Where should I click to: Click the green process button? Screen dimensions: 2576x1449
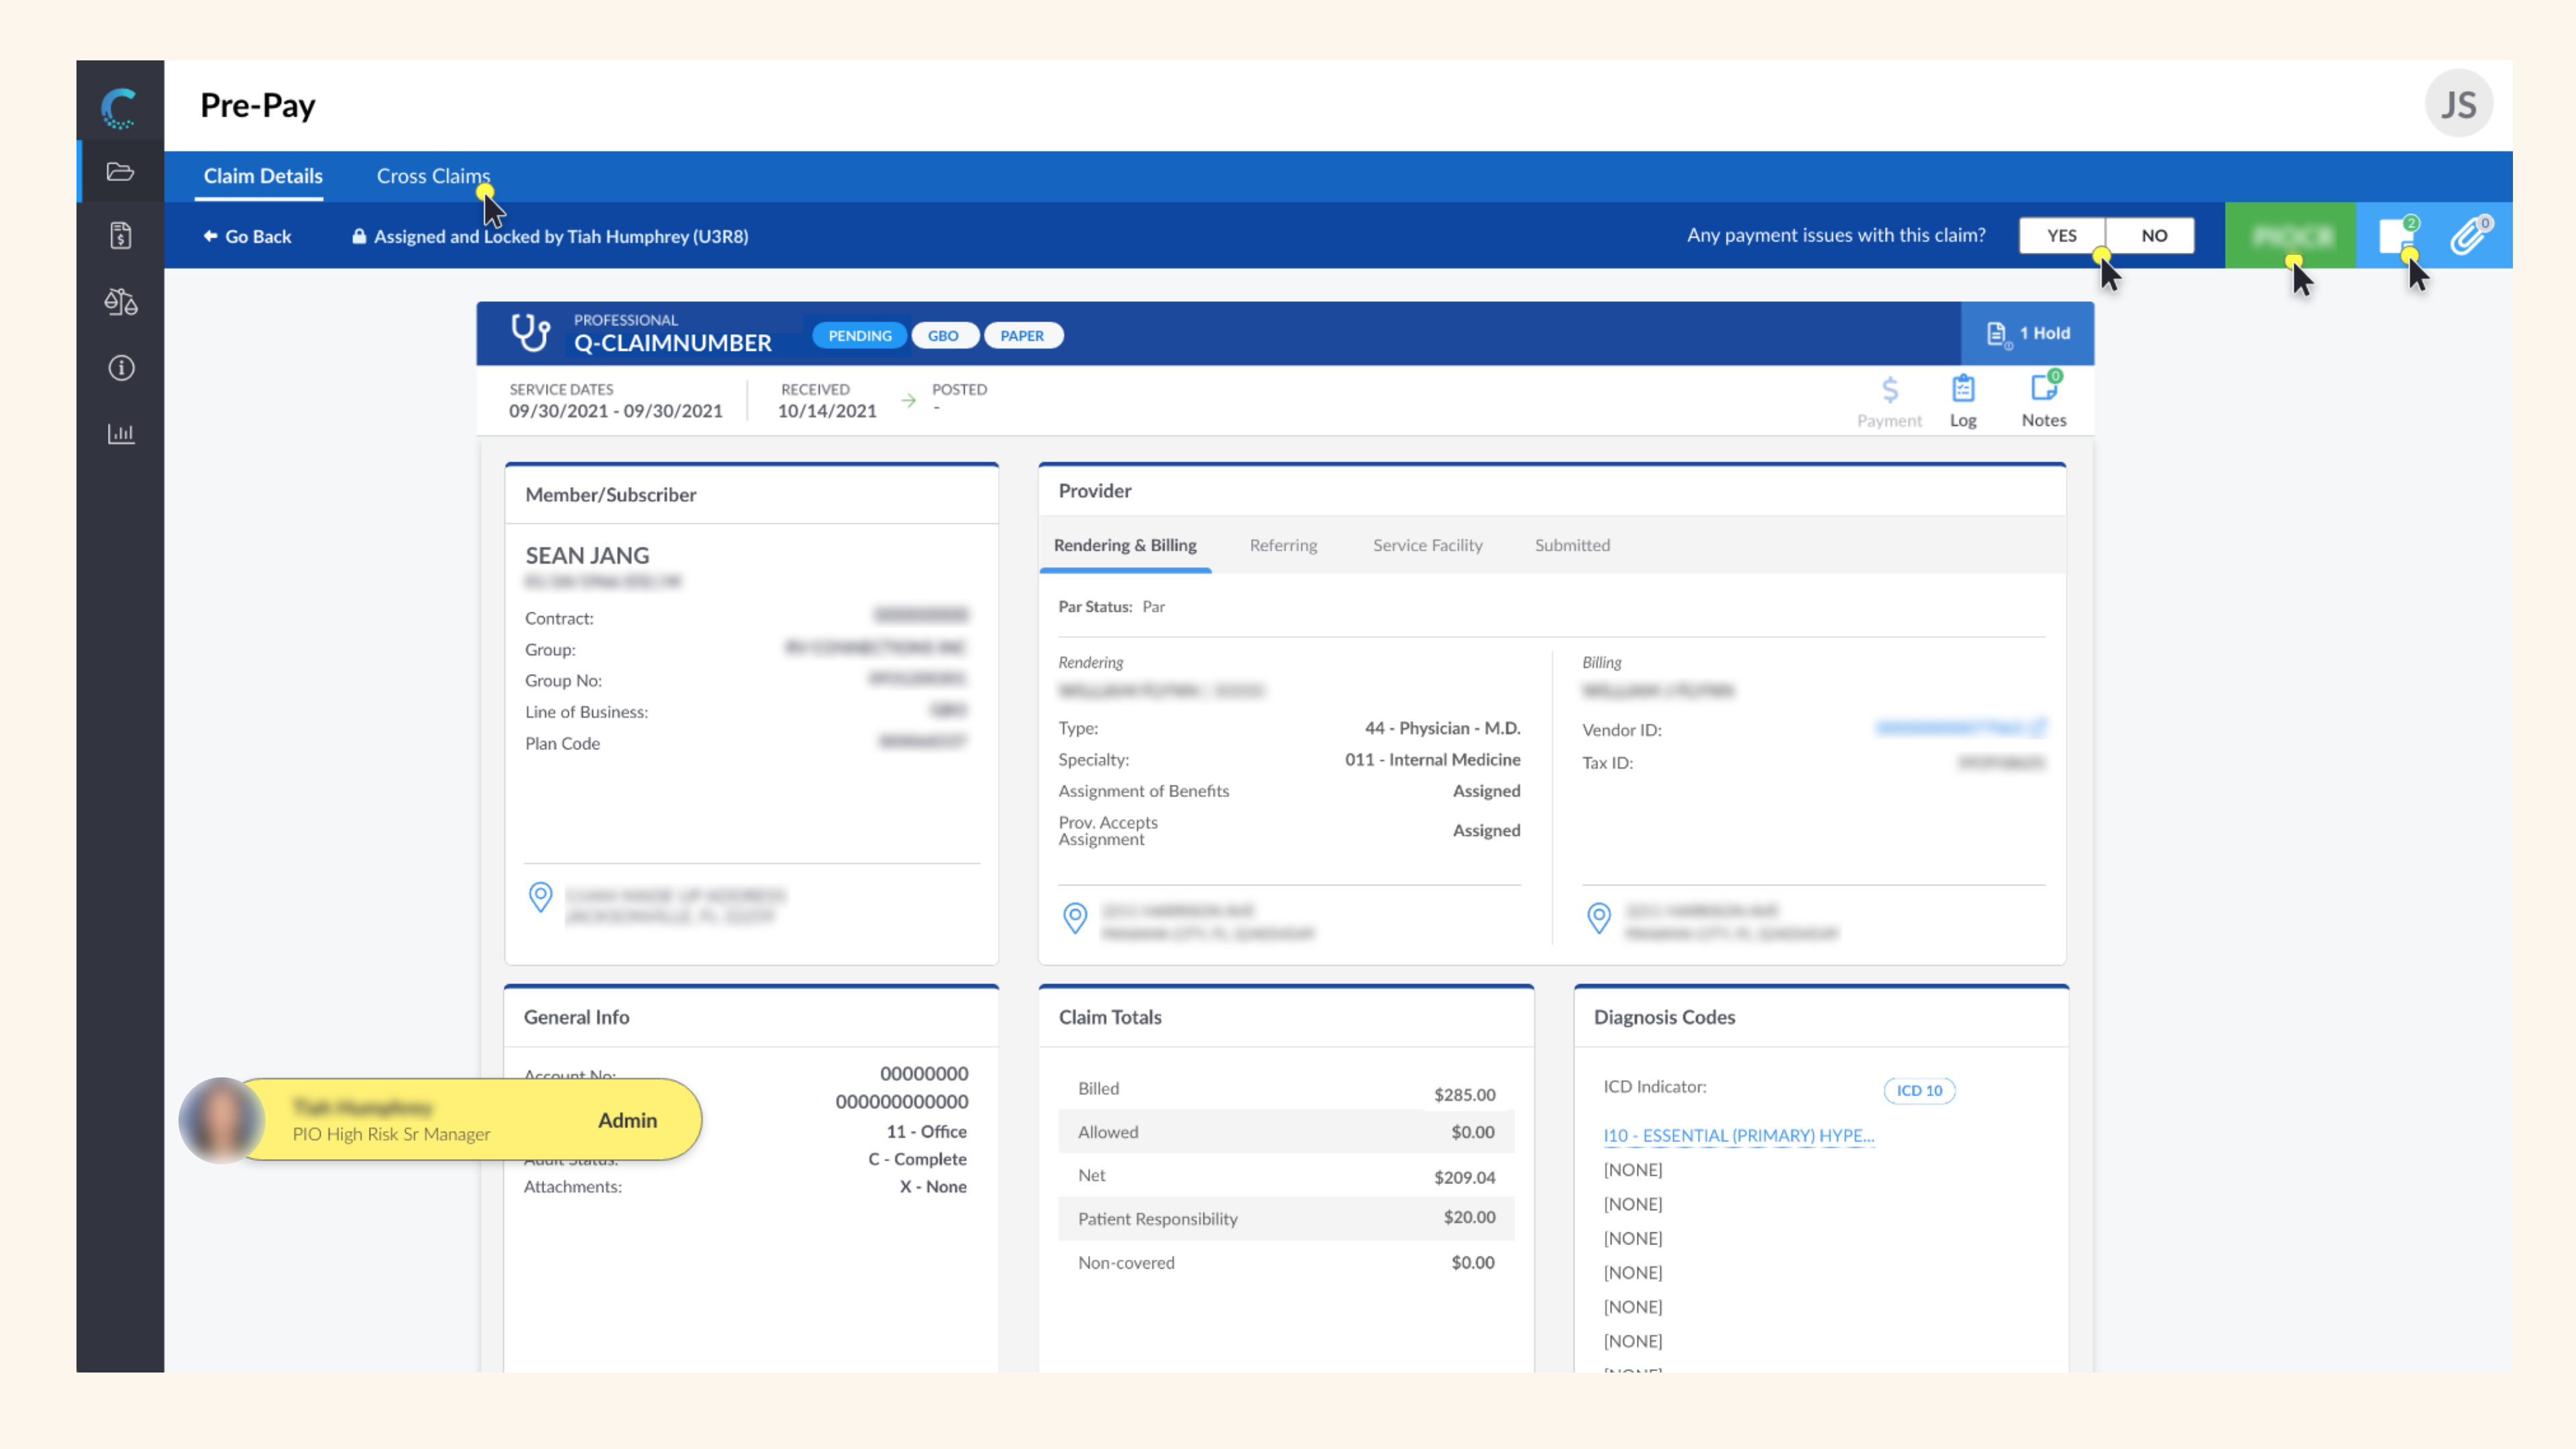tap(2290, 236)
